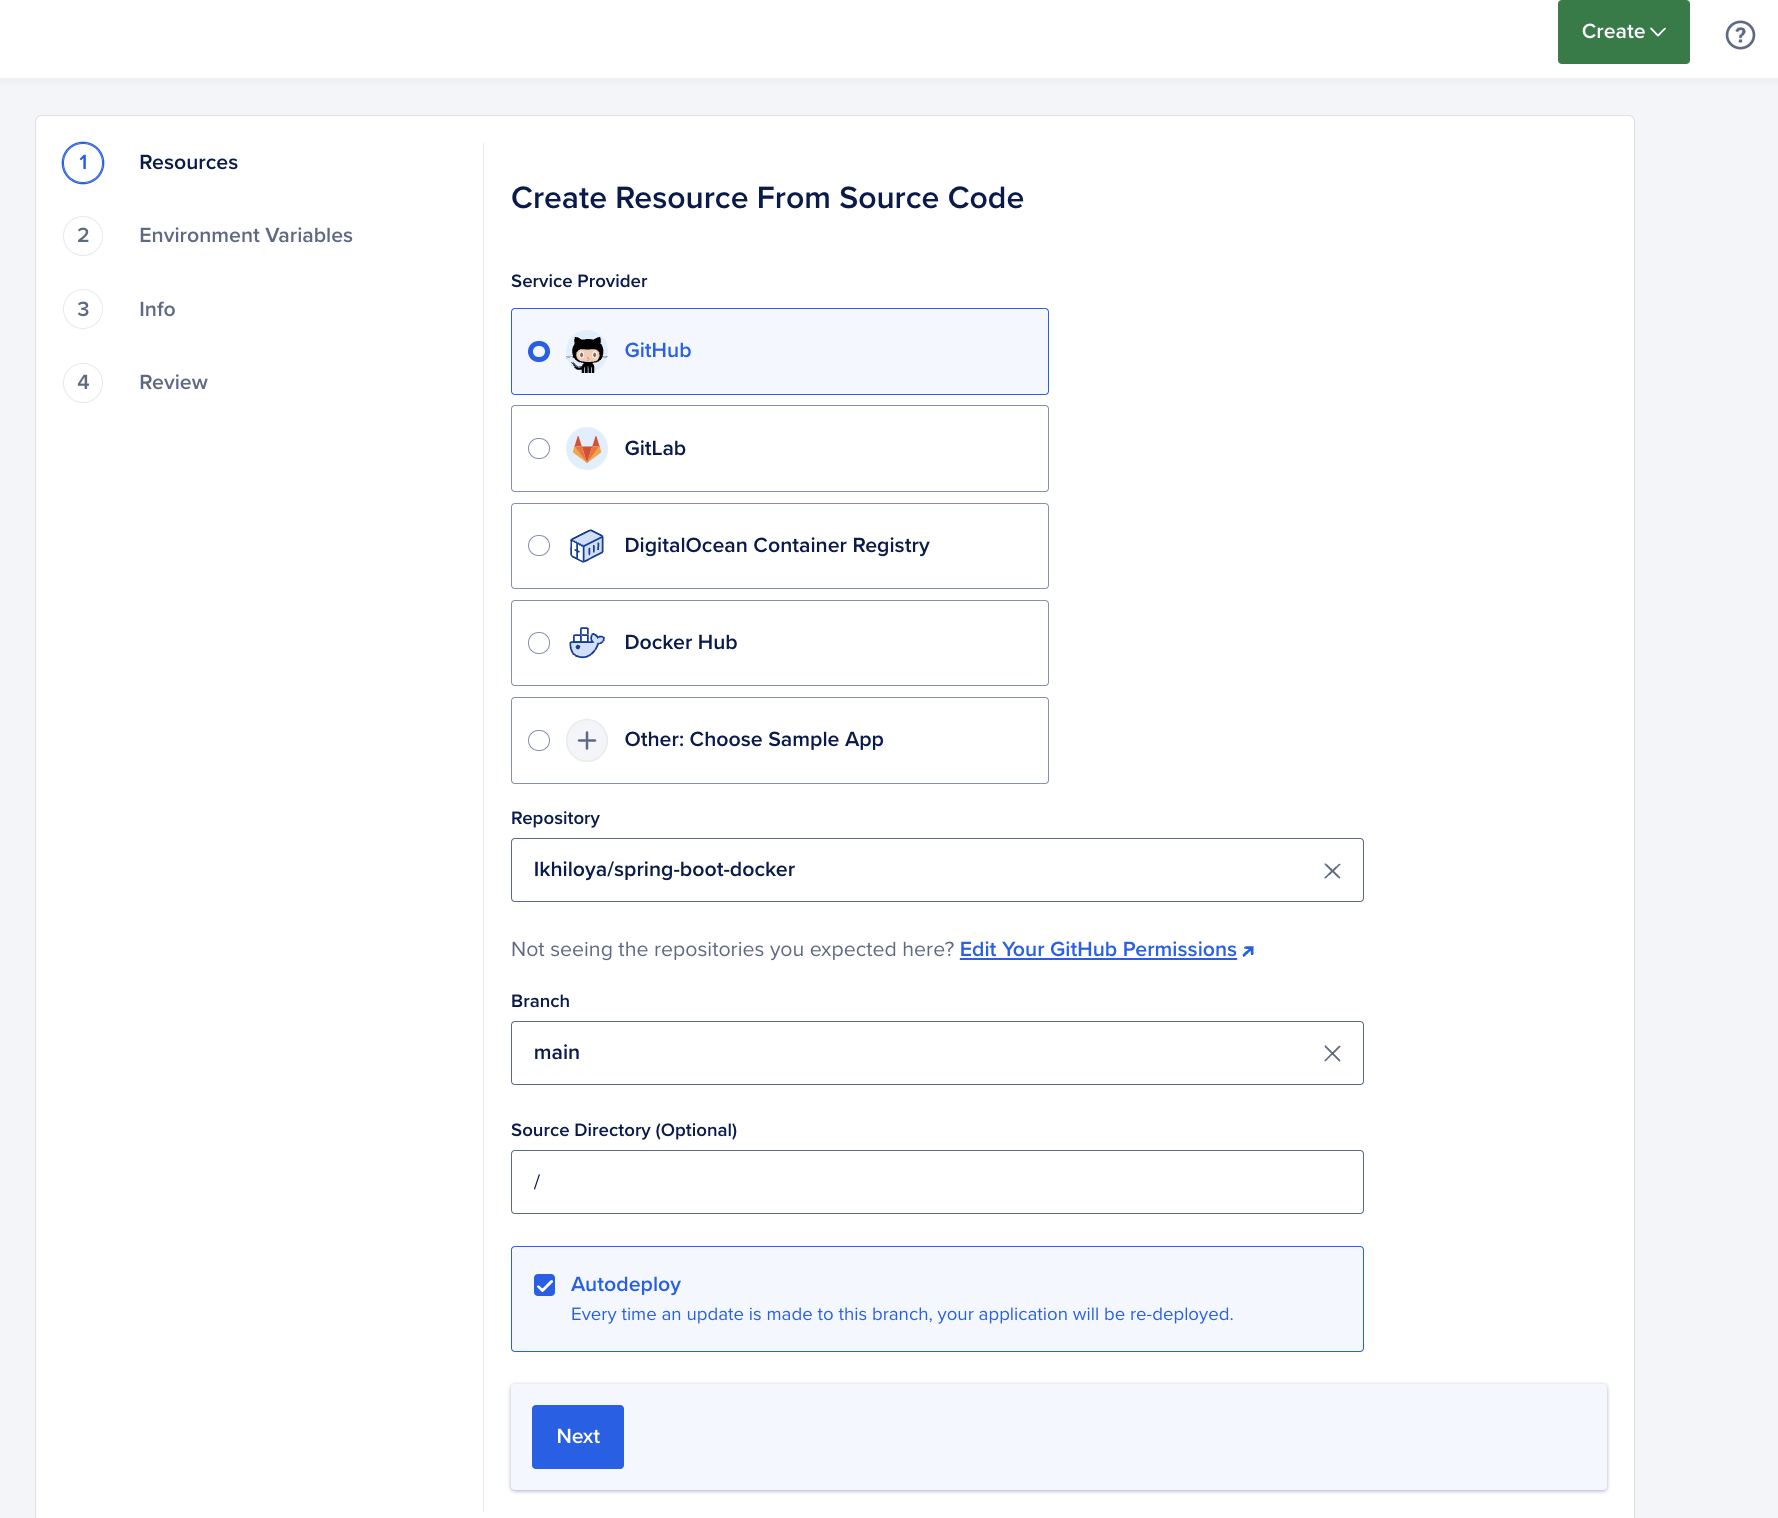Clear the selected repository with X
Screen dimensions: 1778x1518
[x=1332, y=871]
